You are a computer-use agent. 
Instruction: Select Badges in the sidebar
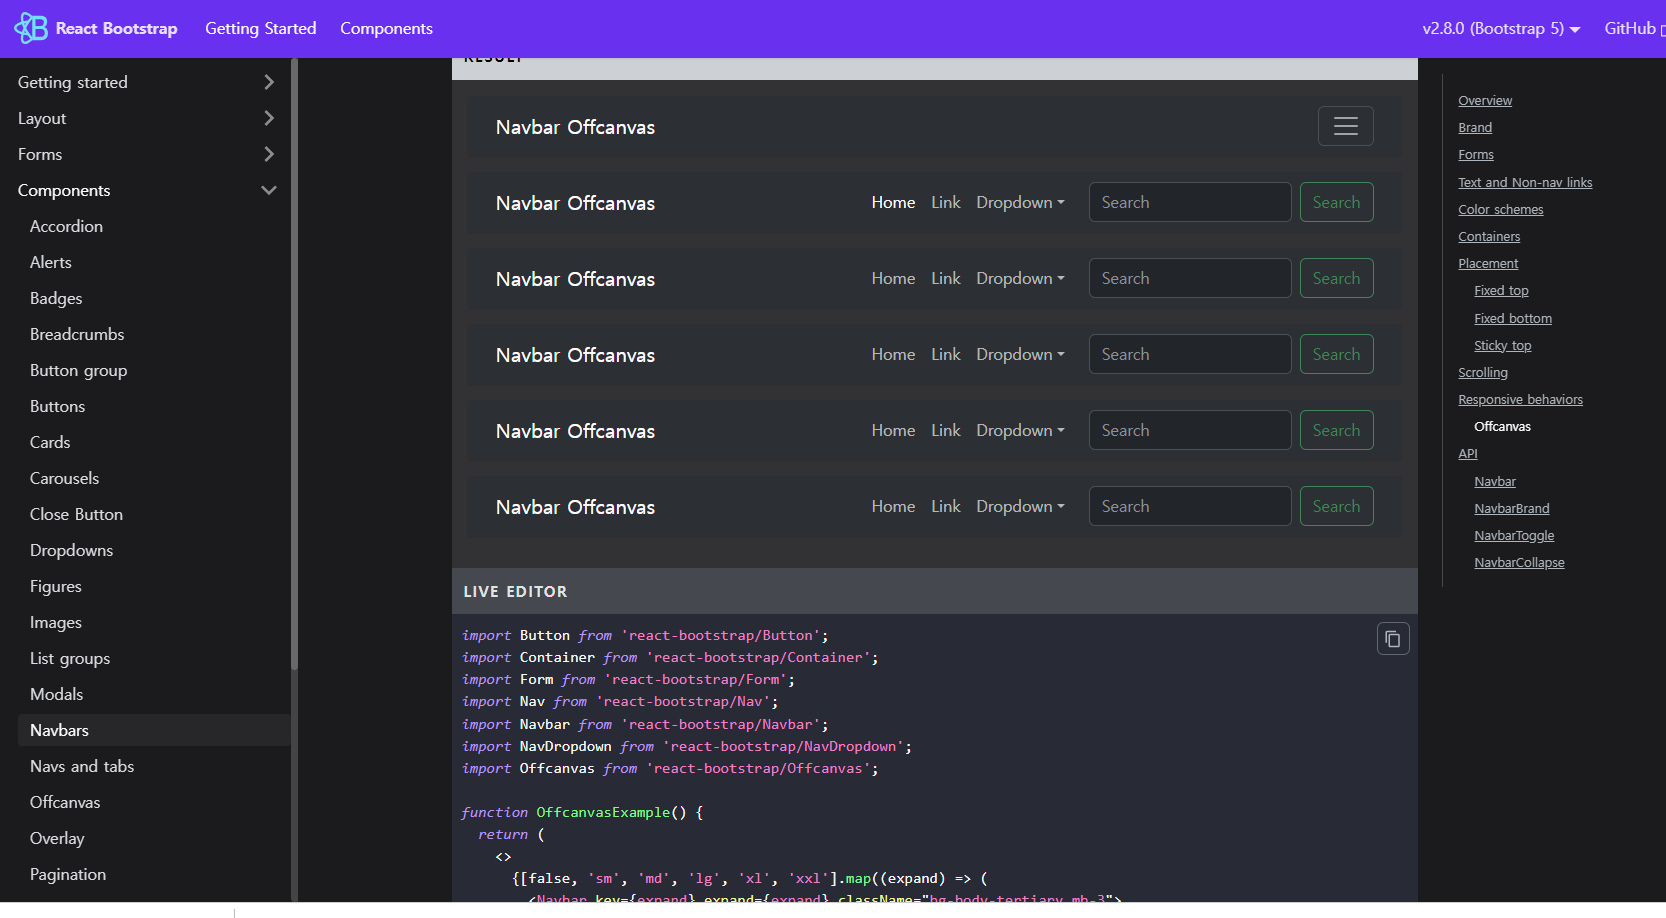pyautogui.click(x=56, y=298)
